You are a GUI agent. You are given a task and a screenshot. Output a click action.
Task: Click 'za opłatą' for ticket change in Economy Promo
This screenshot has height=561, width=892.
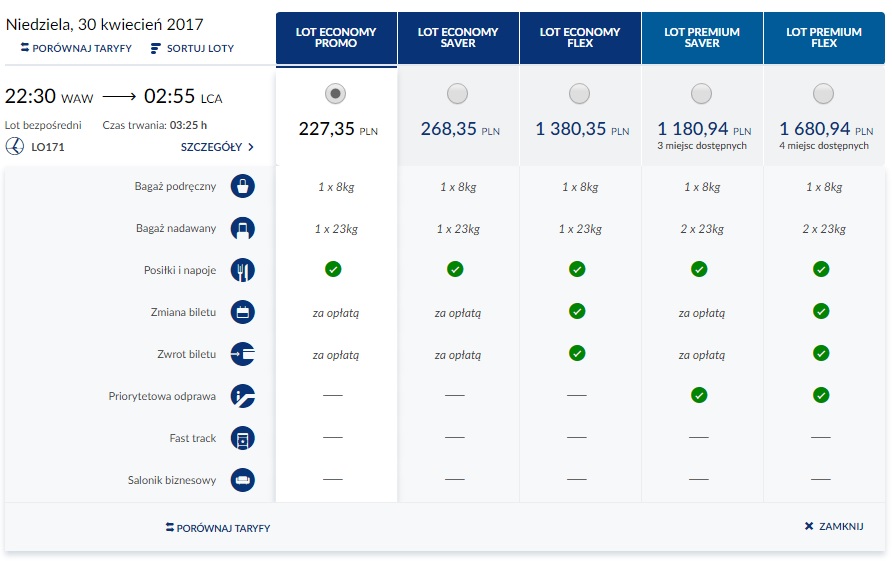[x=336, y=313]
